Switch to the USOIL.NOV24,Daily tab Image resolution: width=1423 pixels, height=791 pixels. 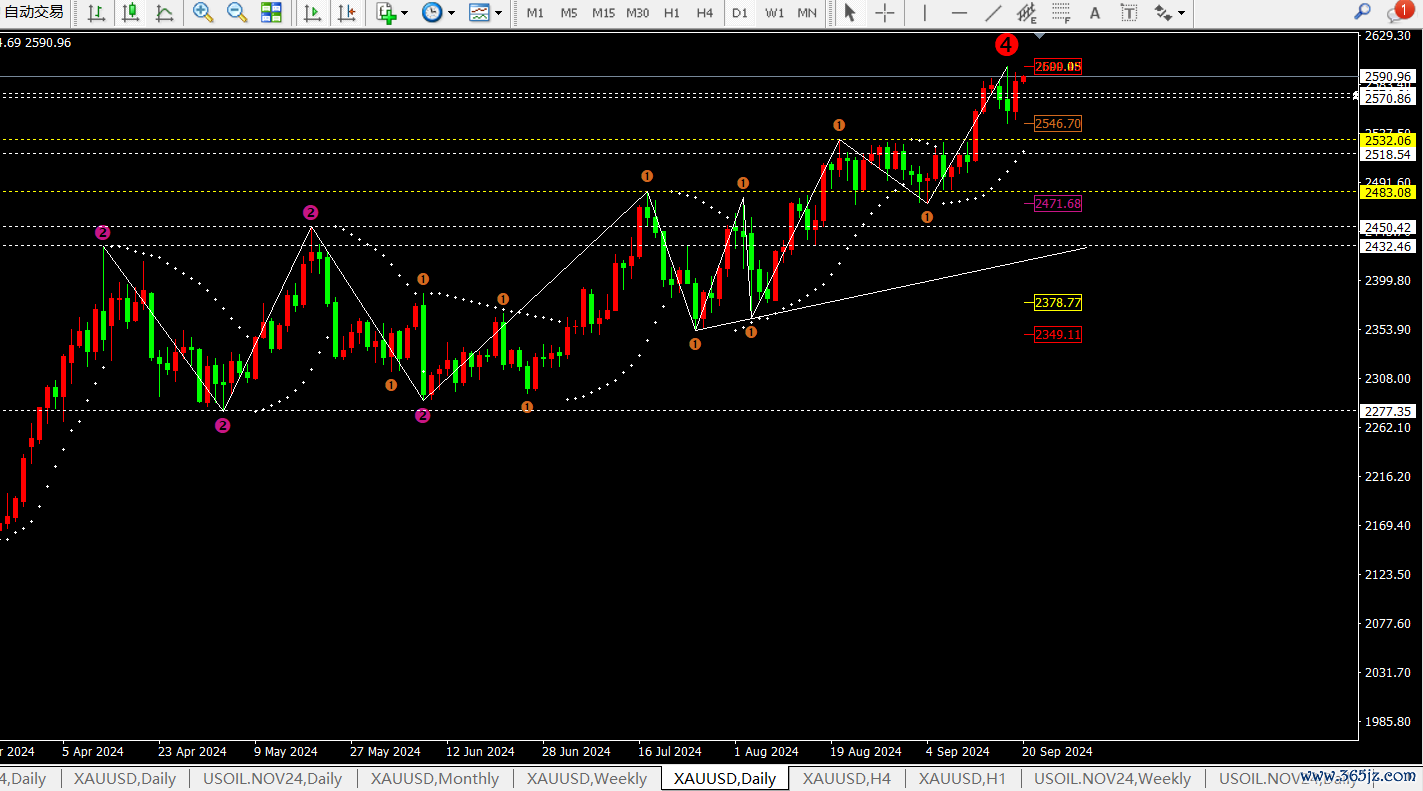pos(272,778)
